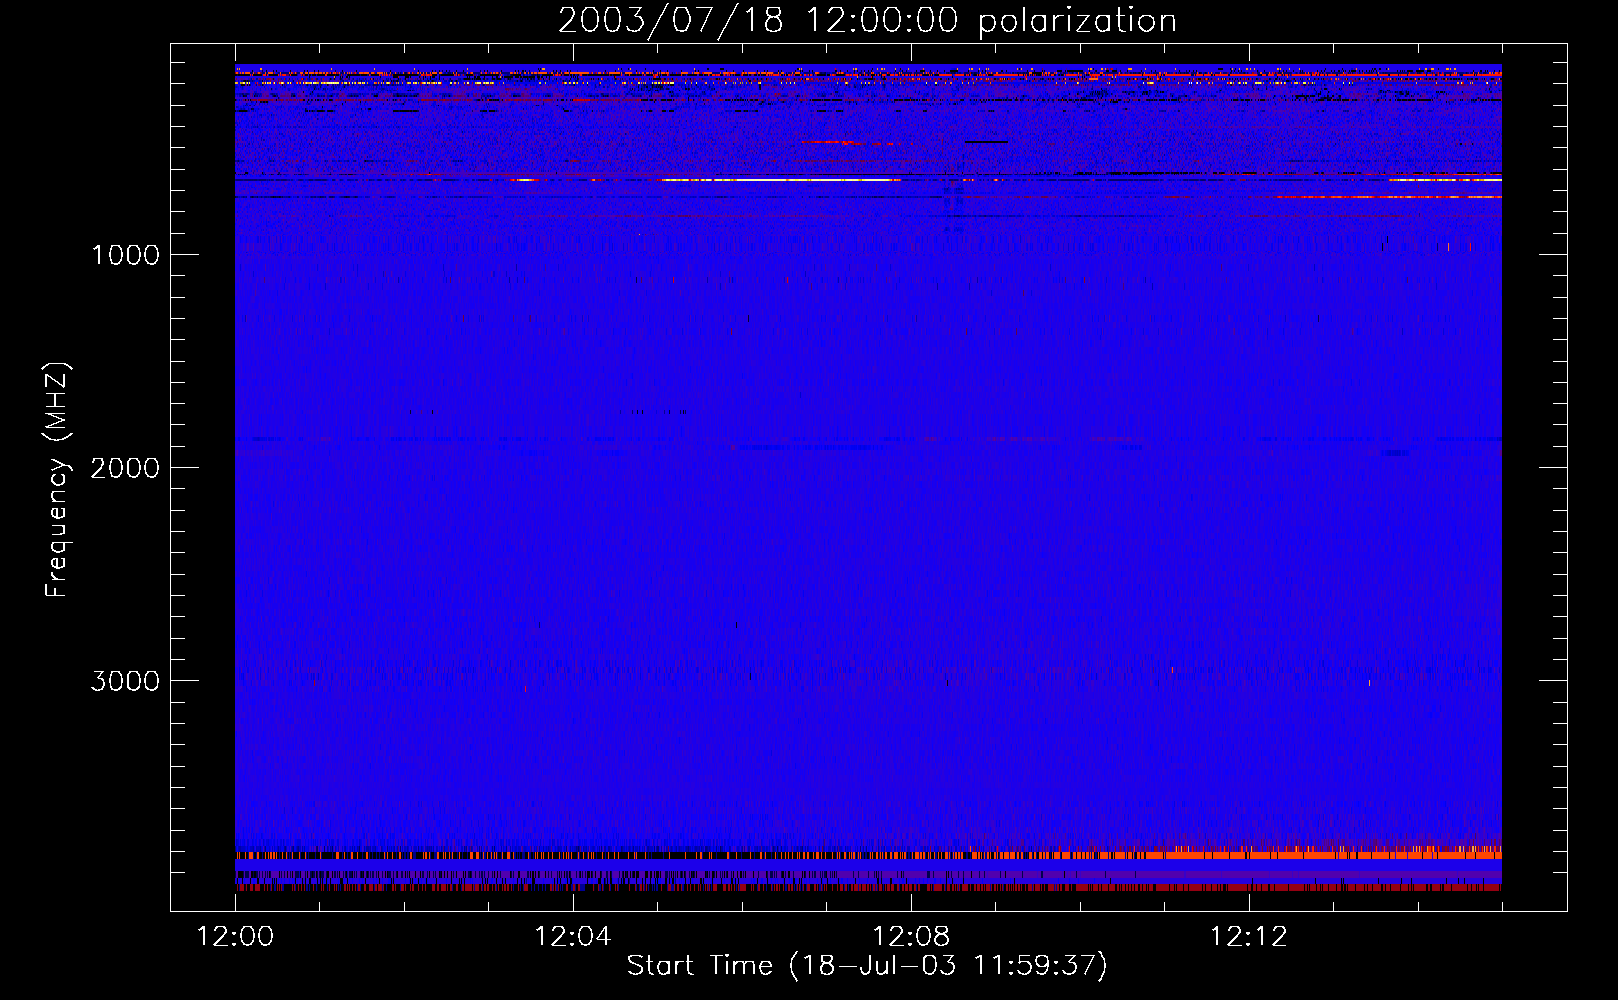Click the 1000 frequency tick label
Viewport: 1618px width, 1000px height.
(x=126, y=255)
